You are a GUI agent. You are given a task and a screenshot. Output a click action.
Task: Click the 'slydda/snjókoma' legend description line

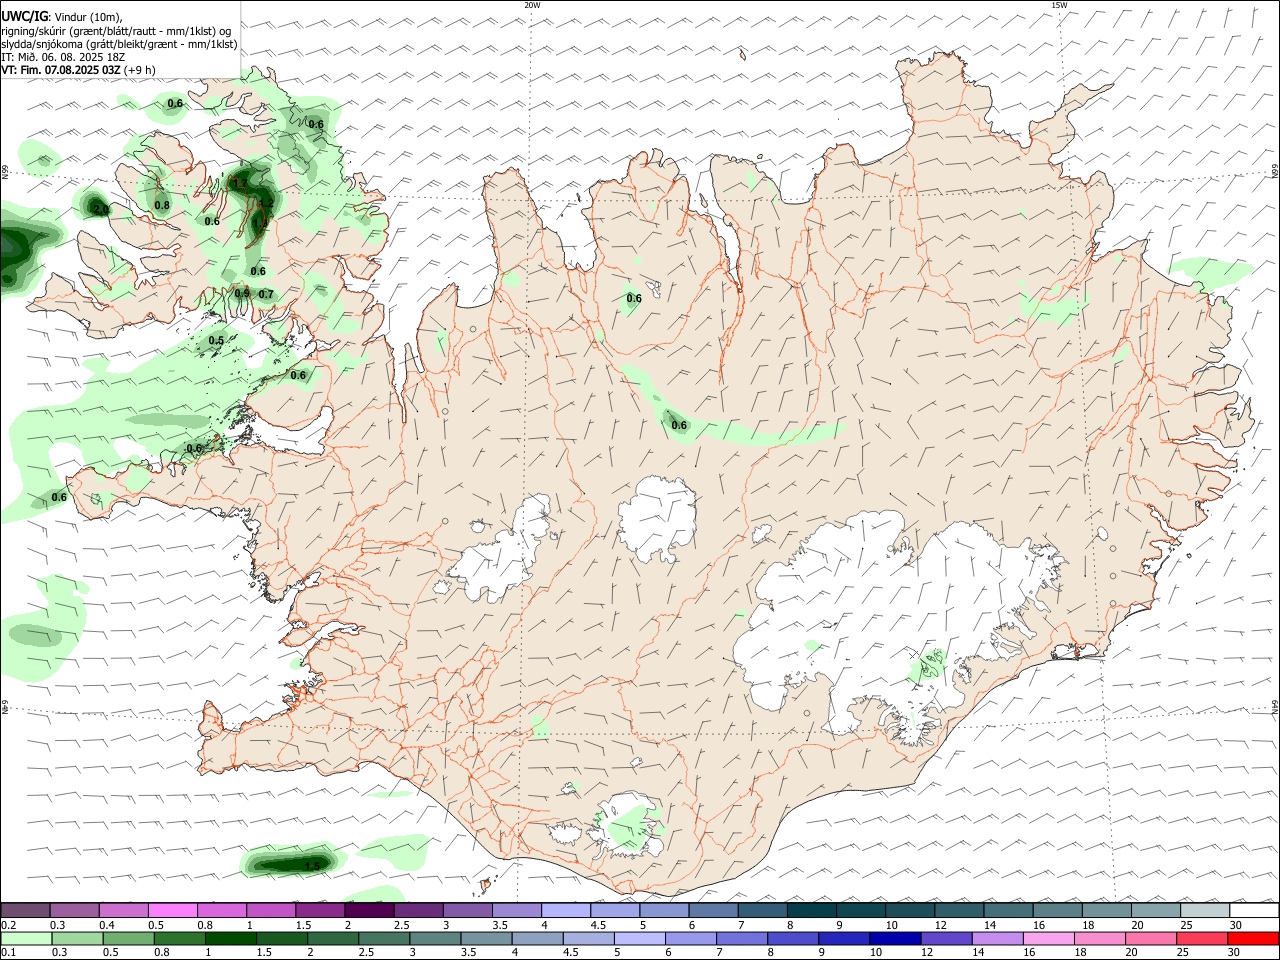tap(119, 44)
